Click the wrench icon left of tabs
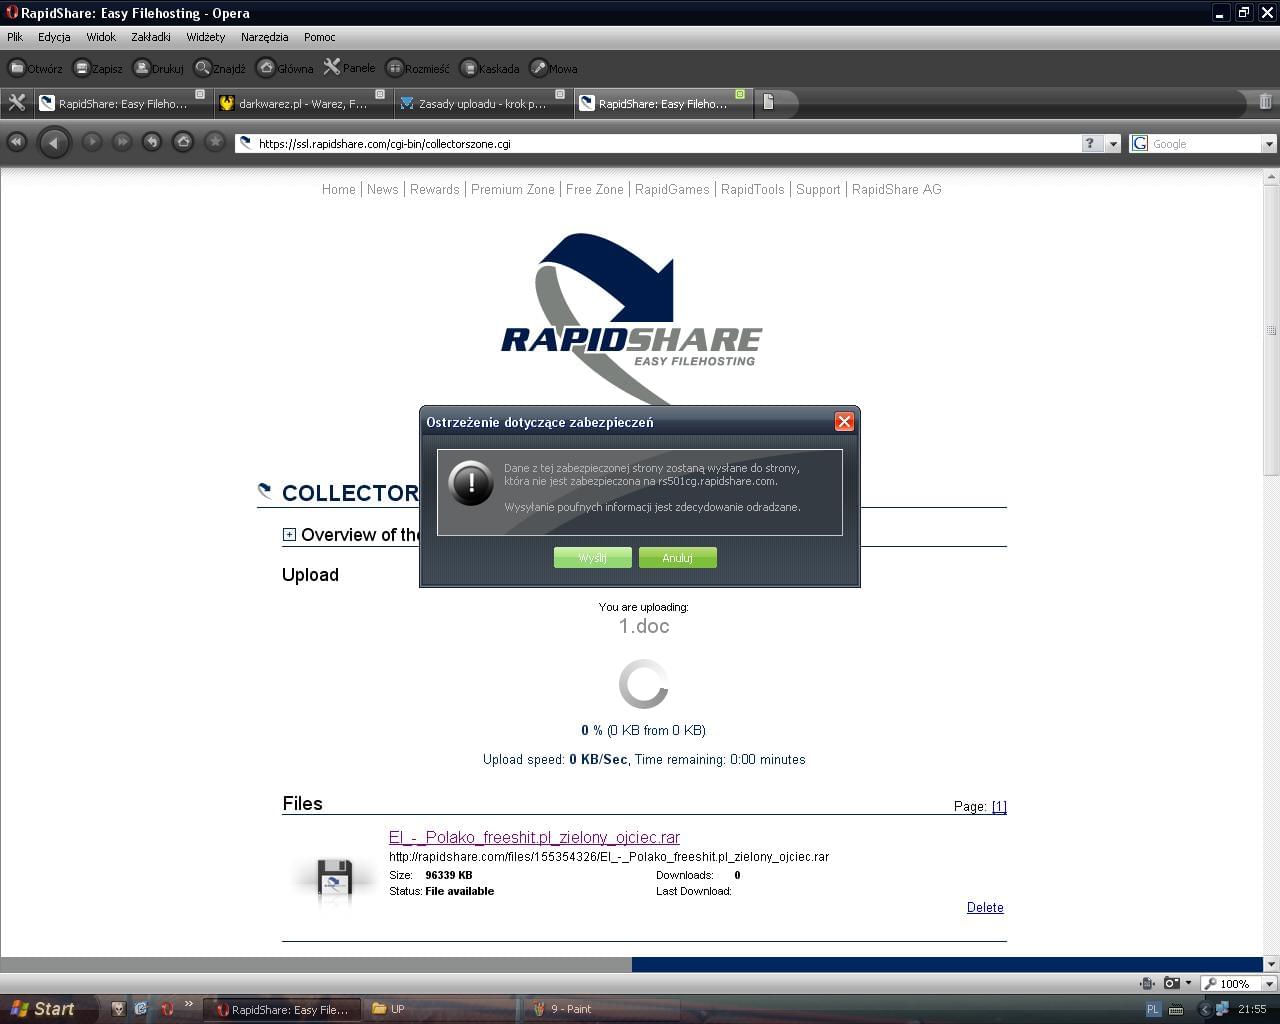 click(16, 102)
